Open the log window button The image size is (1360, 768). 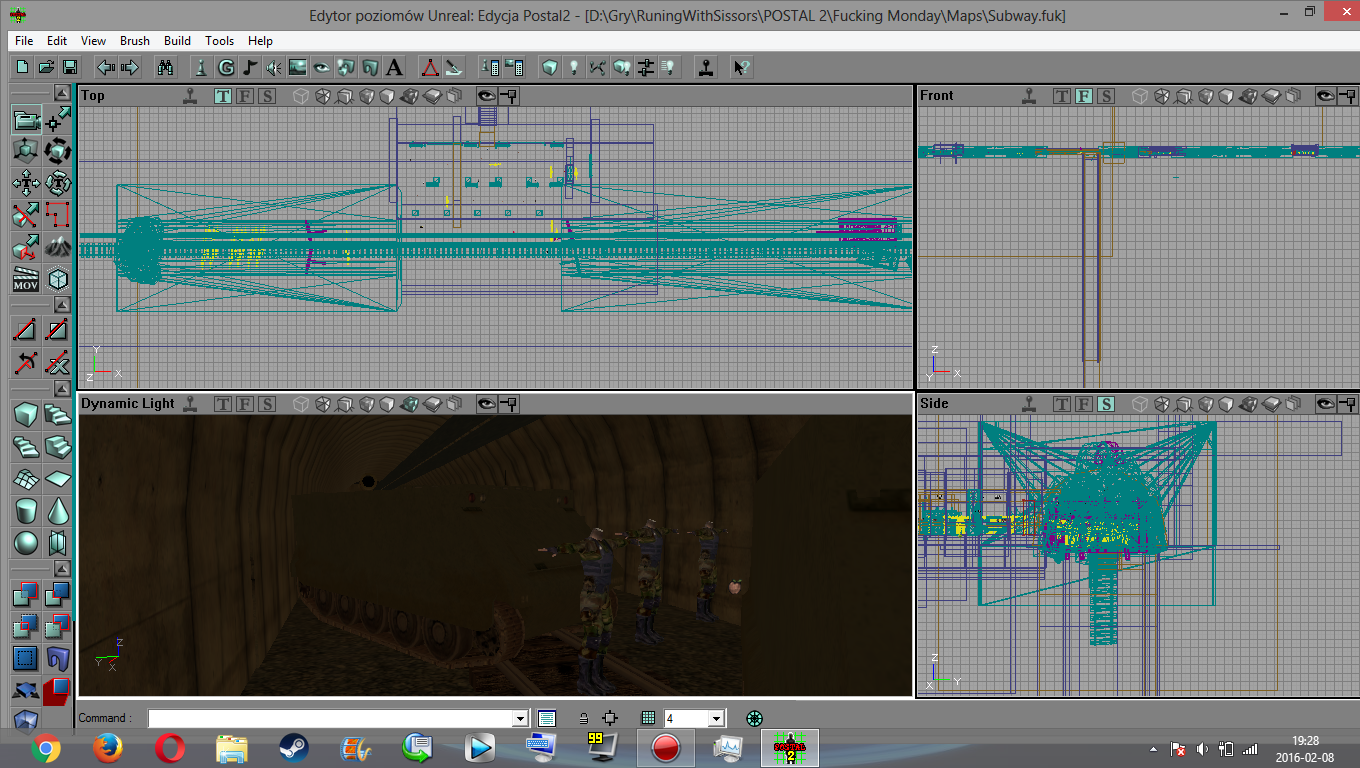click(x=546, y=718)
